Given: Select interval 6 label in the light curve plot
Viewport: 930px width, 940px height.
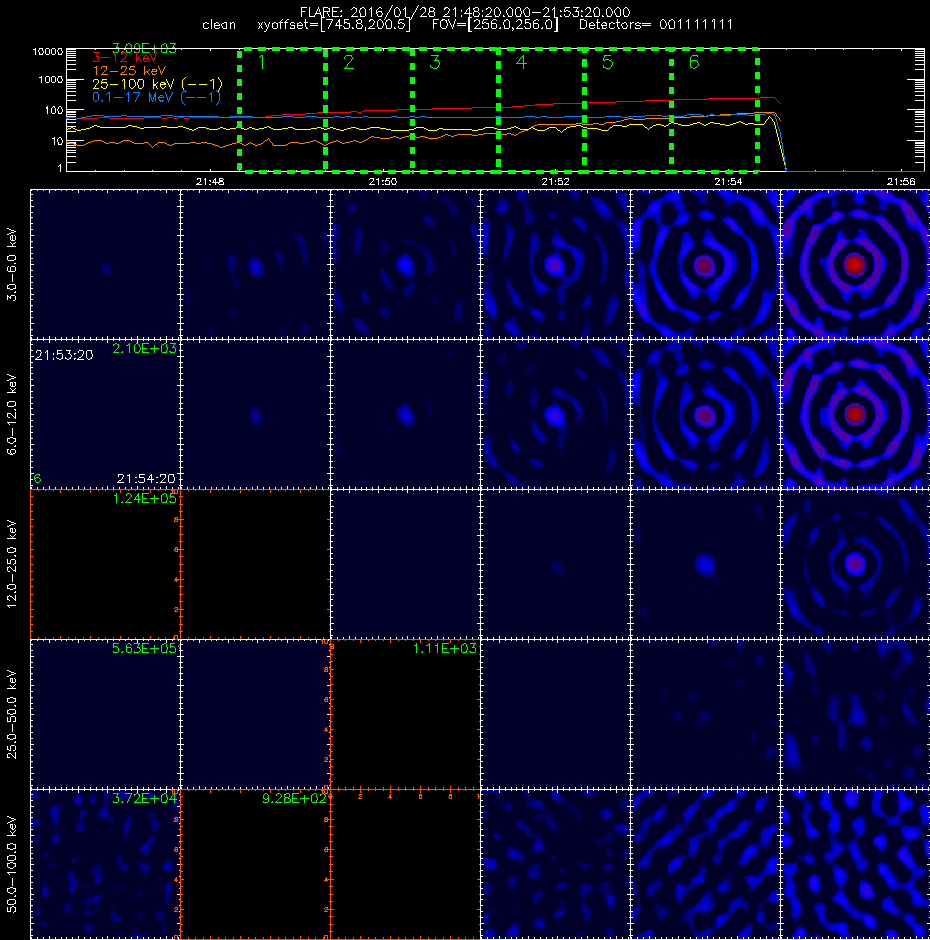Looking at the screenshot, I should coord(694,62).
